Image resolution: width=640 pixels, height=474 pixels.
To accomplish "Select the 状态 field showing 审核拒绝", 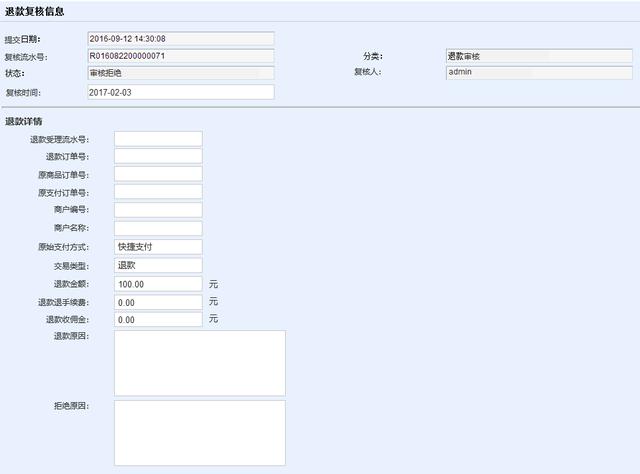I will (181, 73).
